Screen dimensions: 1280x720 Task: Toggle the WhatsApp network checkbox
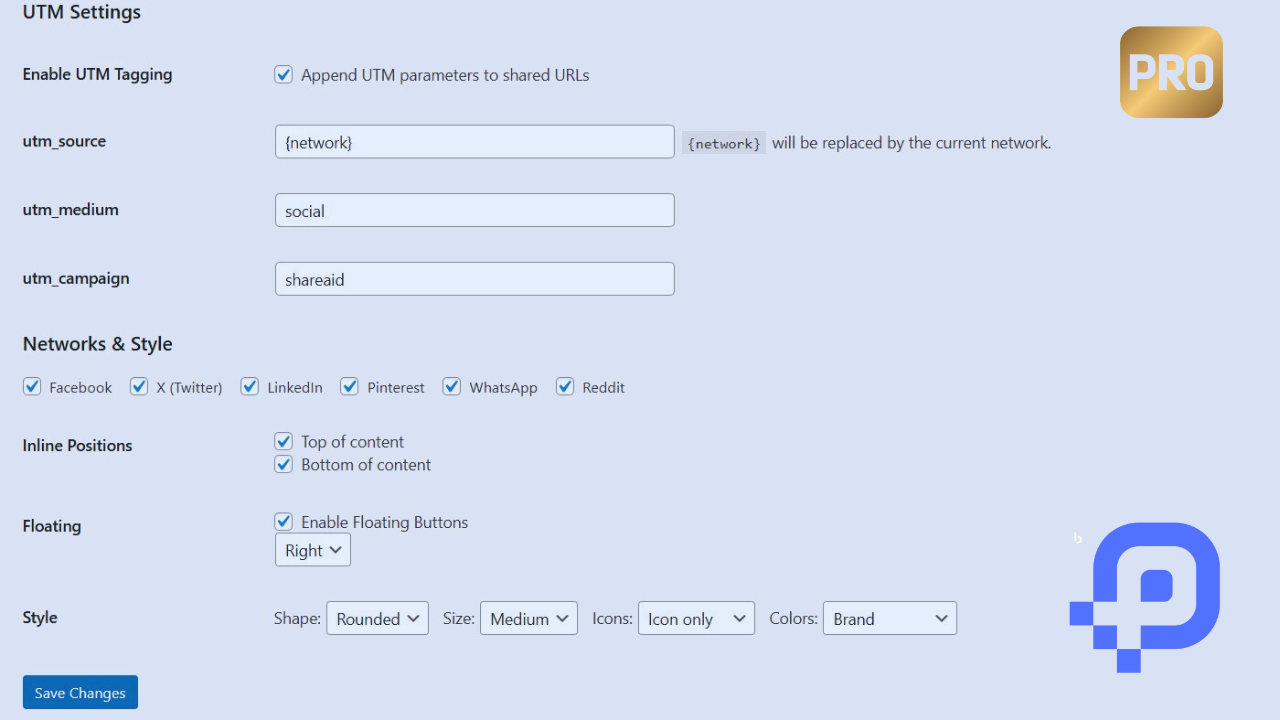451,386
